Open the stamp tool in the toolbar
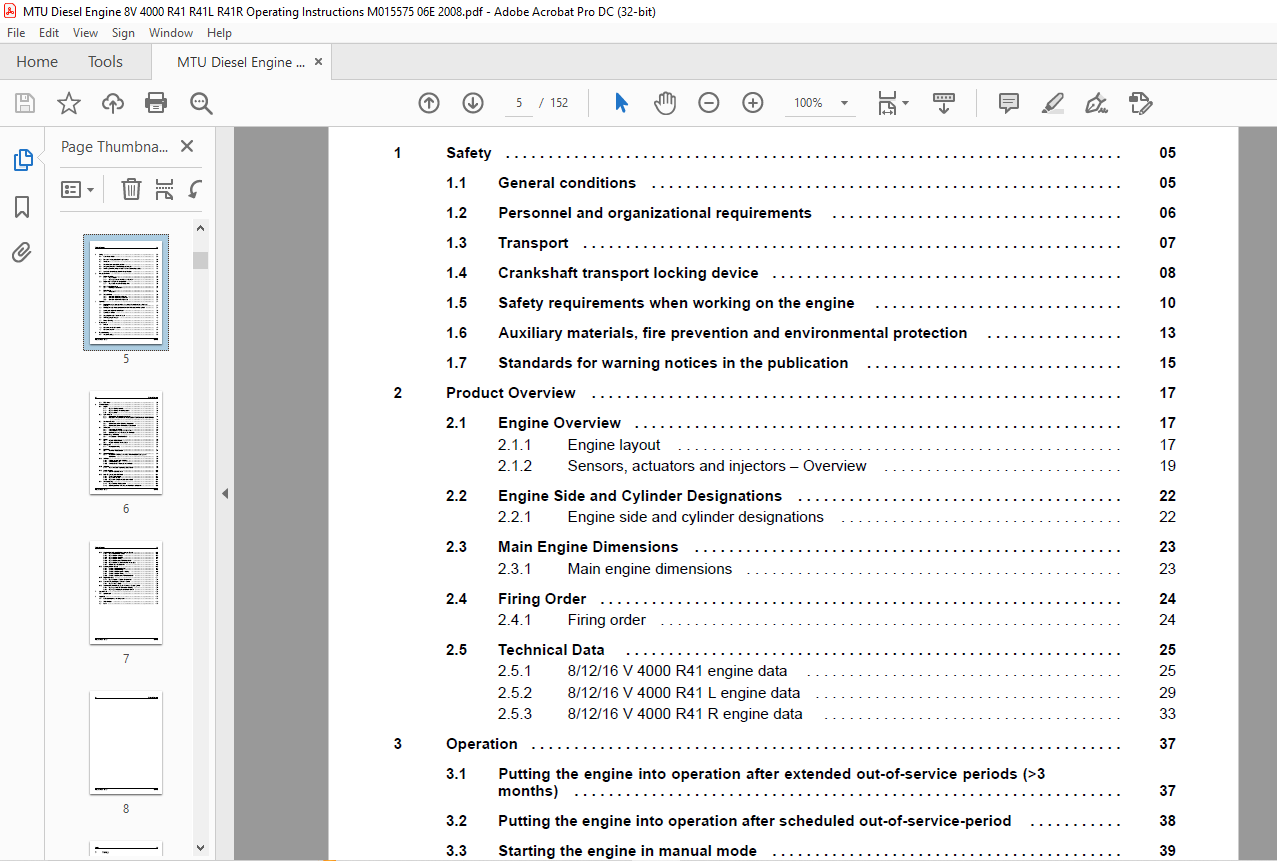The width and height of the screenshot is (1277, 861). pyautogui.click(x=1140, y=103)
